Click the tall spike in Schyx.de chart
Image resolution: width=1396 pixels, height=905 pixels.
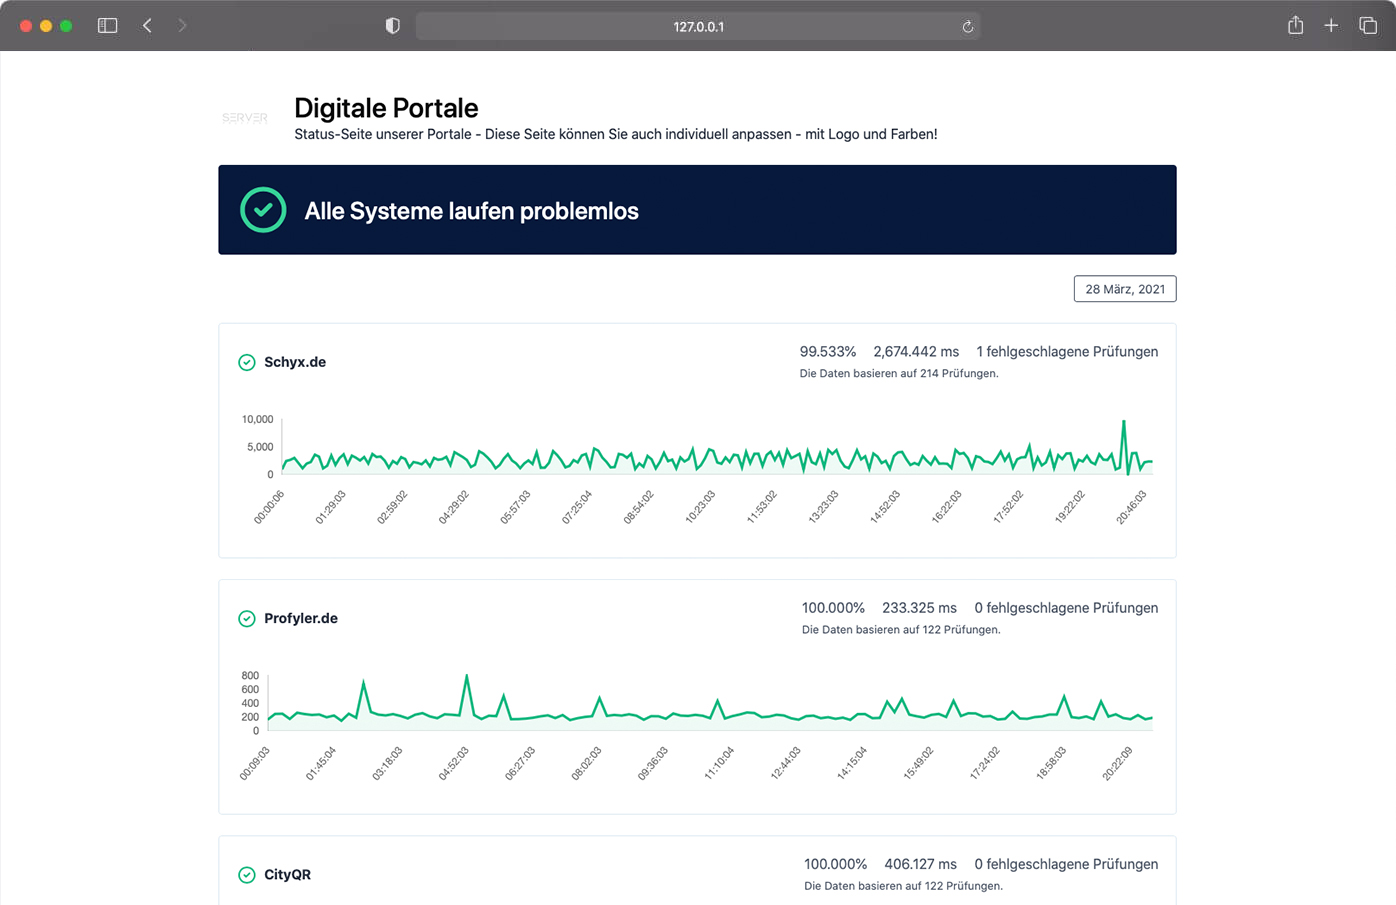1124,424
